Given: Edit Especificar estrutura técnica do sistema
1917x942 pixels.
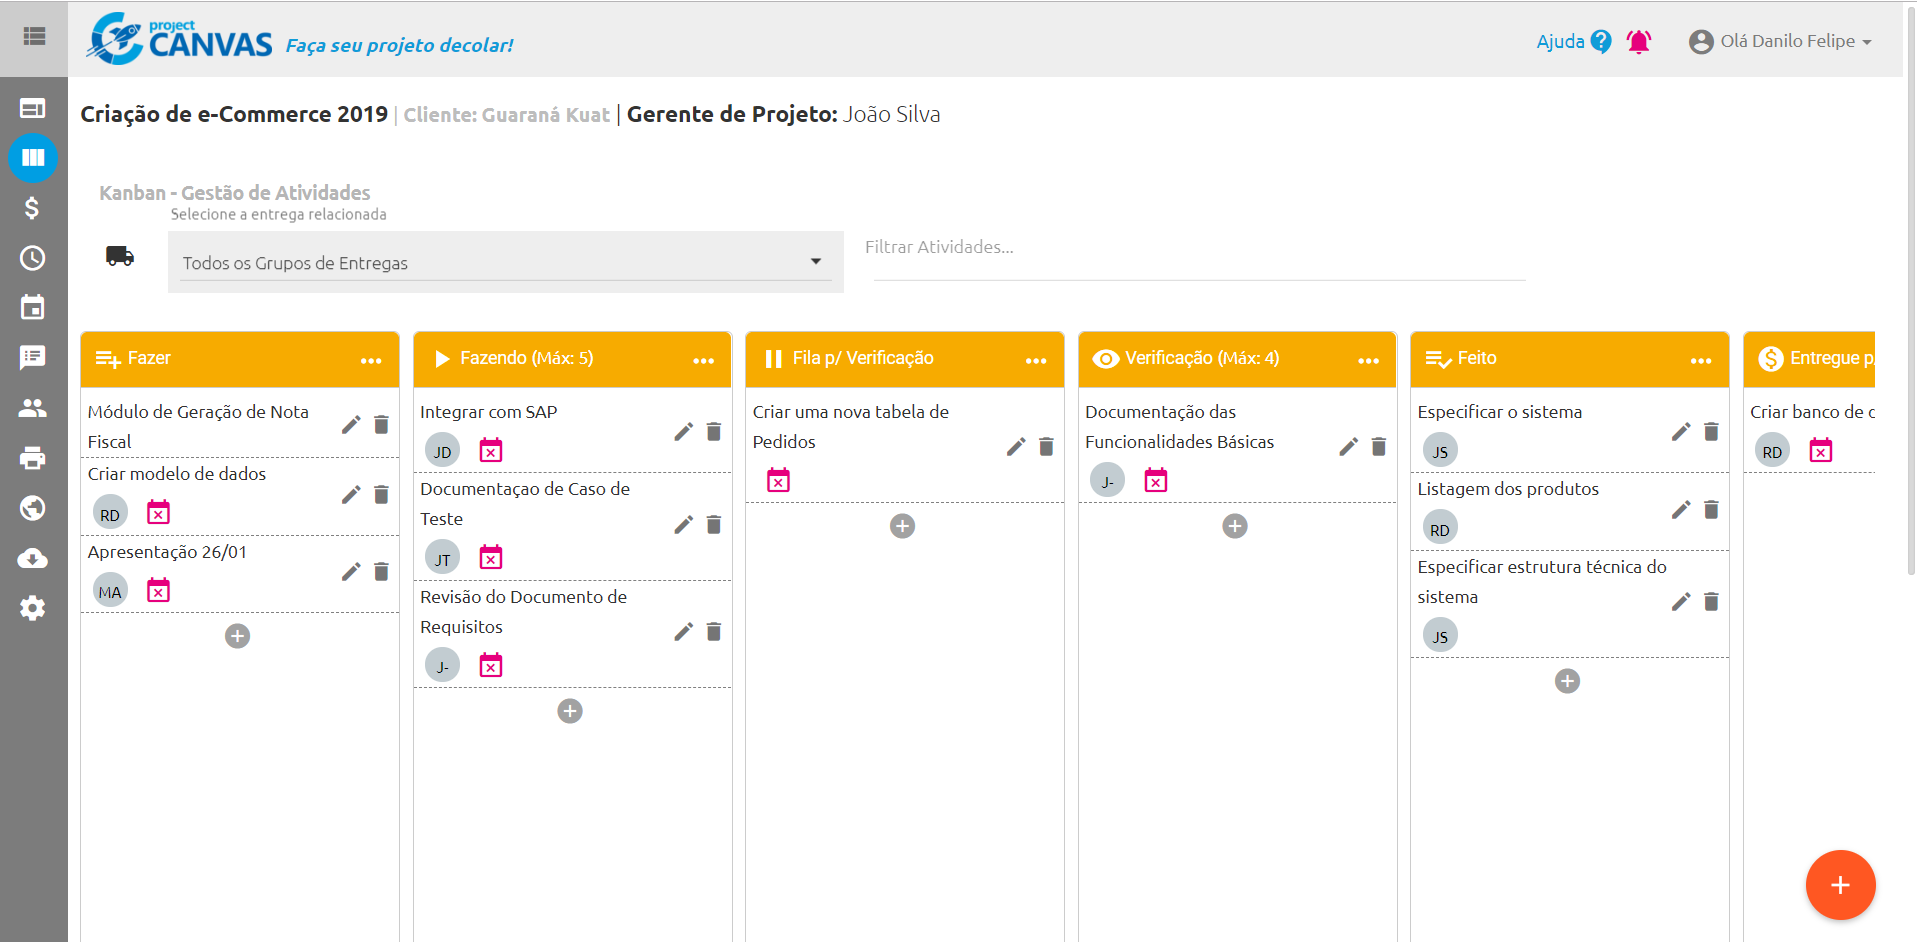Looking at the screenshot, I should tap(1681, 602).
